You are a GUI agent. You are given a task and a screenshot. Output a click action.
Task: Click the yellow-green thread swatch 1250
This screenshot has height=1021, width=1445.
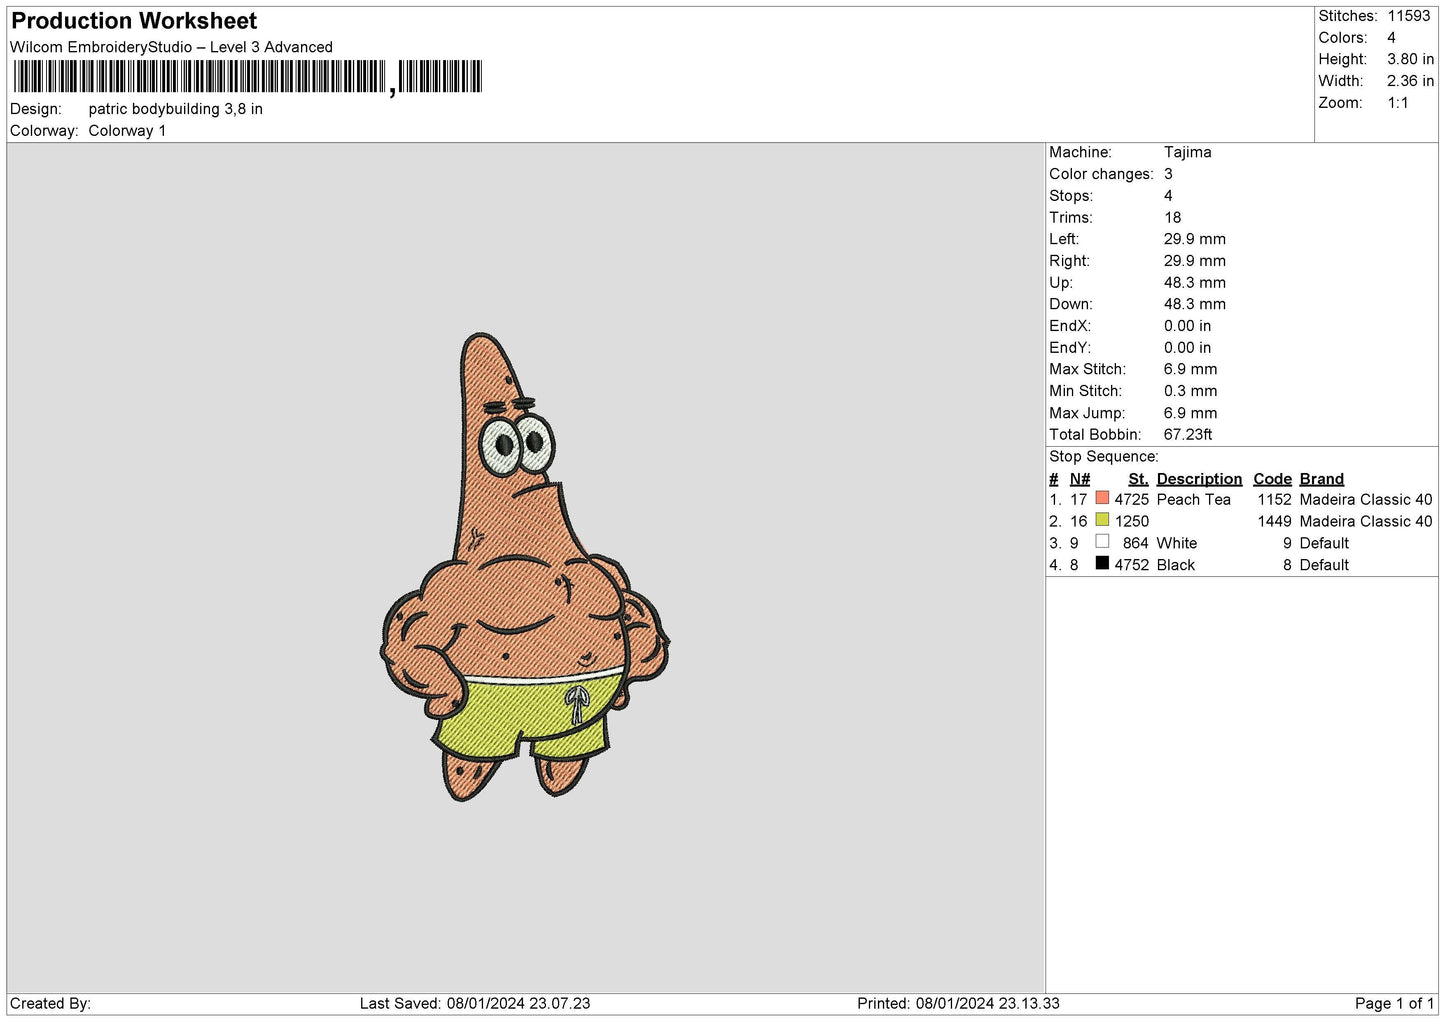[x=1102, y=520]
